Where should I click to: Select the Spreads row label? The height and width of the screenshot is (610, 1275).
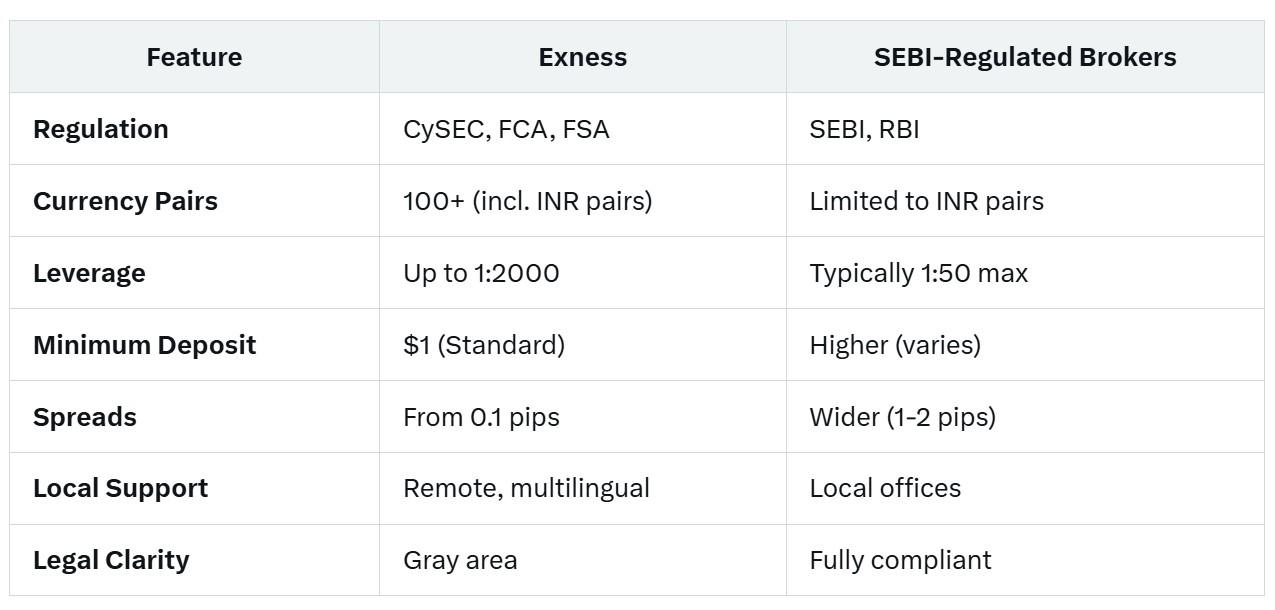[85, 417]
